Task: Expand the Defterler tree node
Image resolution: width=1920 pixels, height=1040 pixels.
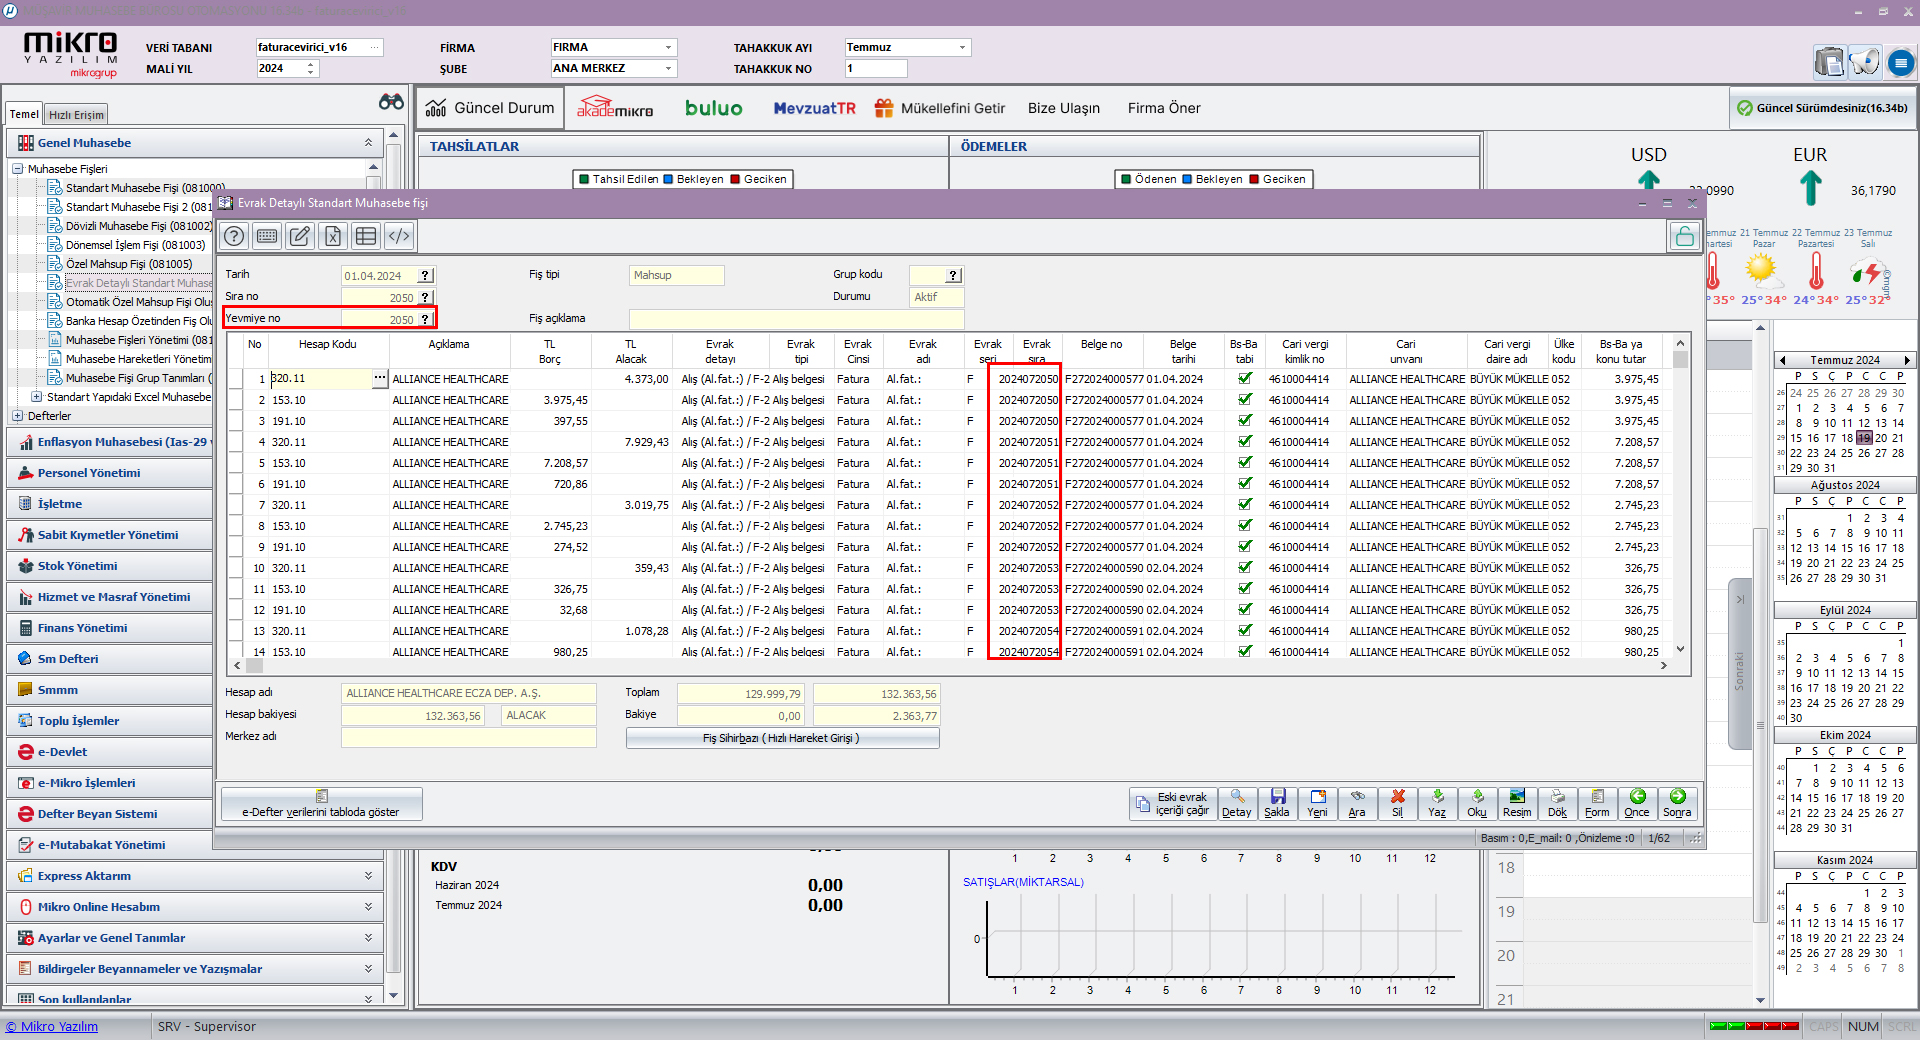Action: point(17,416)
